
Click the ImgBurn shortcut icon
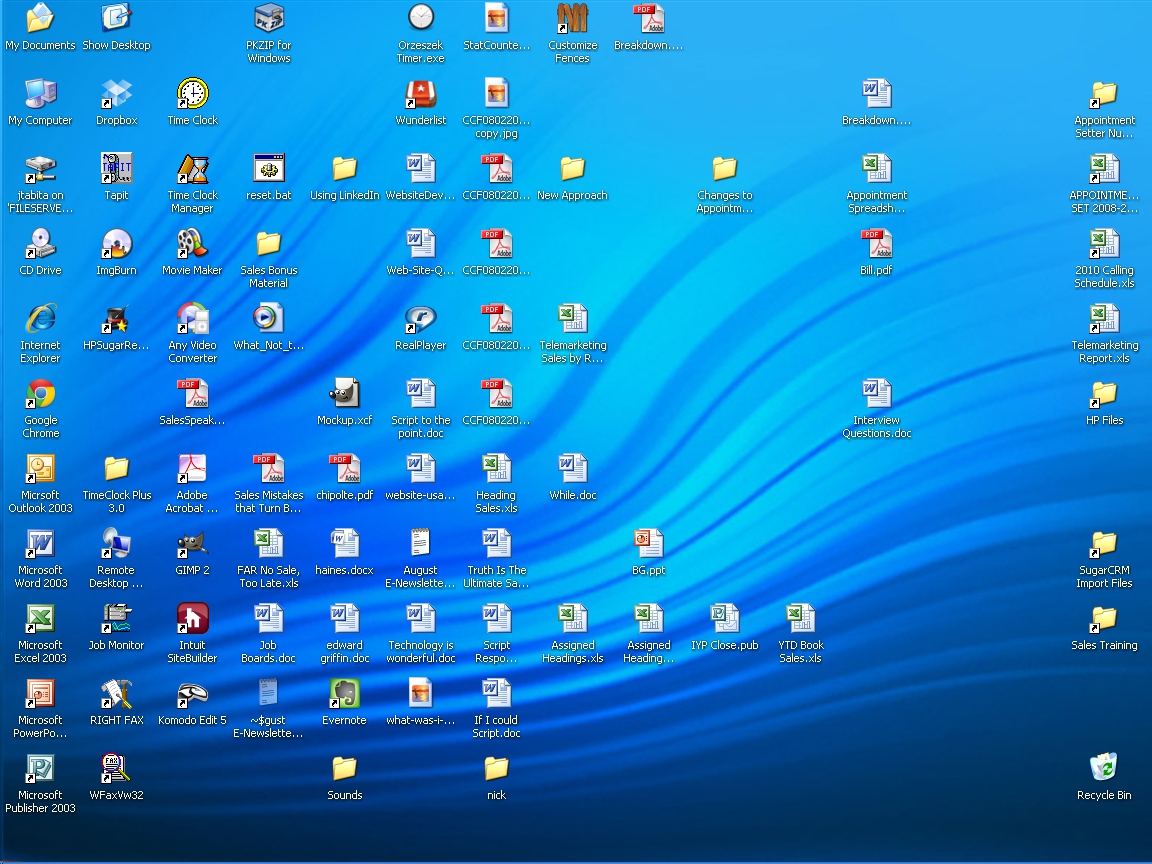(117, 245)
